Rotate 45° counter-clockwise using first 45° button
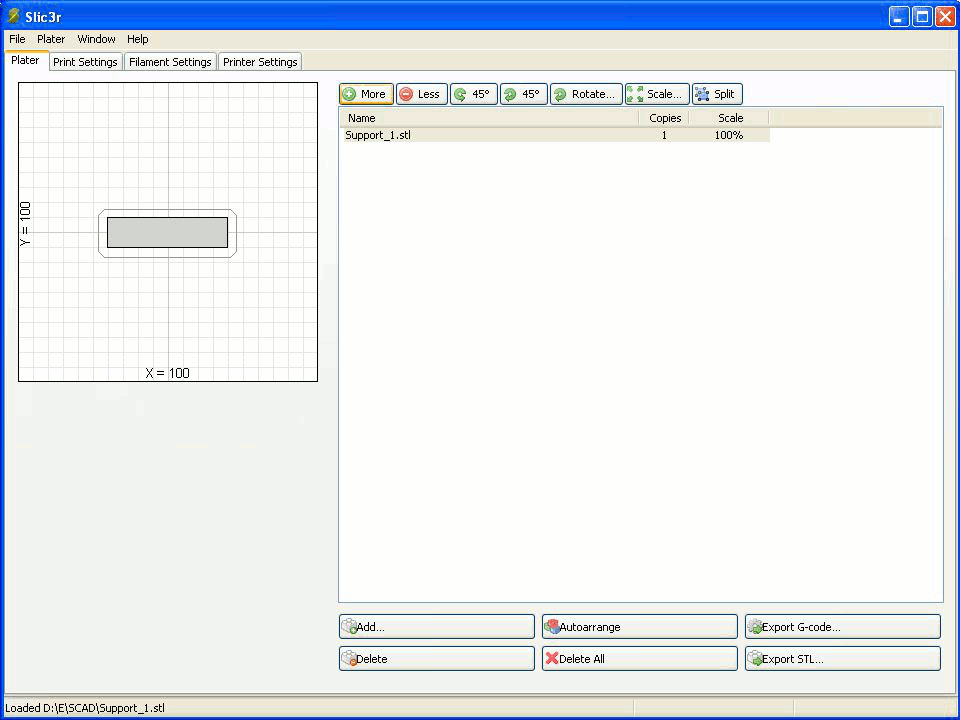The width and height of the screenshot is (960, 720). pos(473,94)
